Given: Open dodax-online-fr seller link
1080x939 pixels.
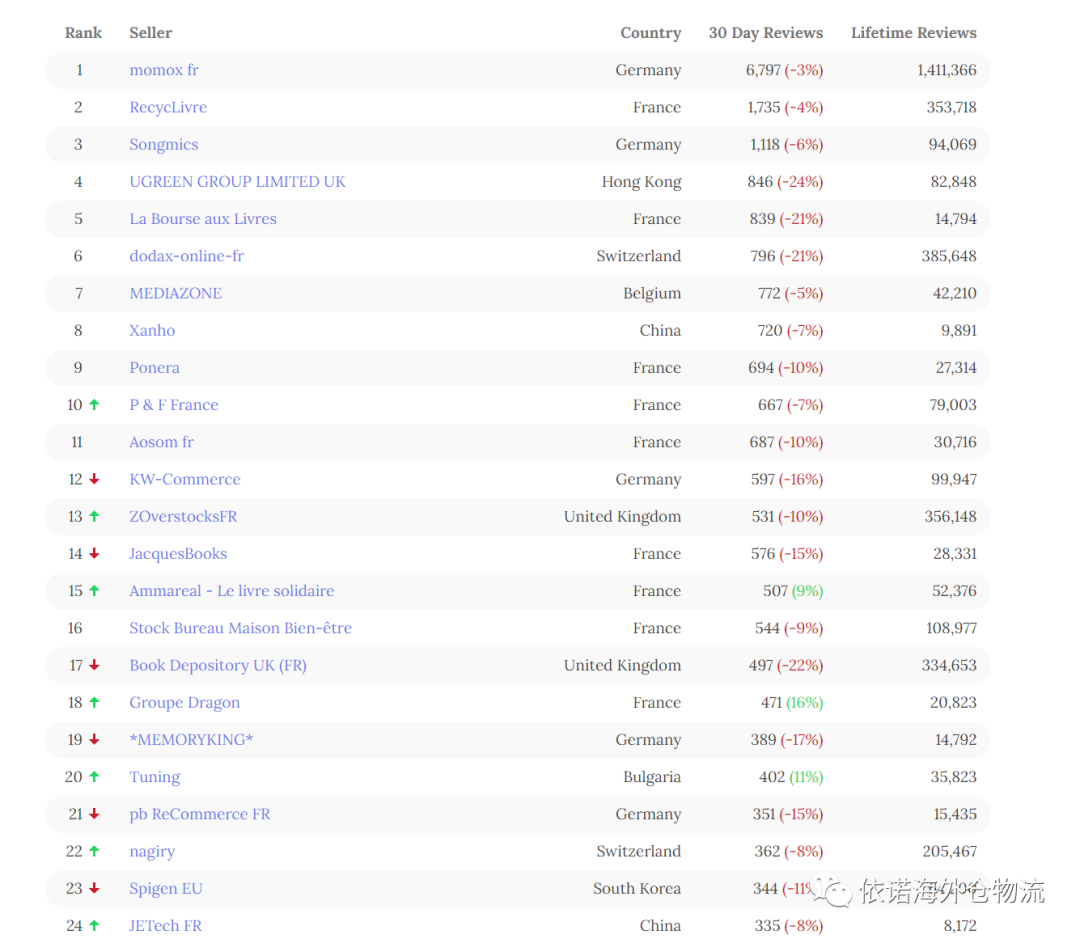Looking at the screenshot, I should [x=187, y=256].
